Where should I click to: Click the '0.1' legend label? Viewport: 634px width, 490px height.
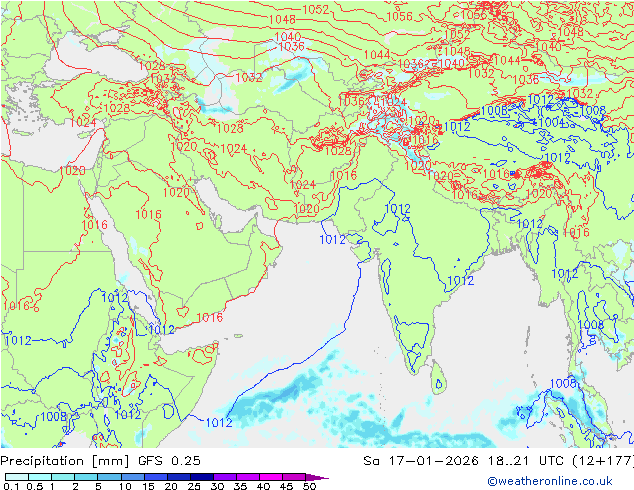click(x=11, y=486)
